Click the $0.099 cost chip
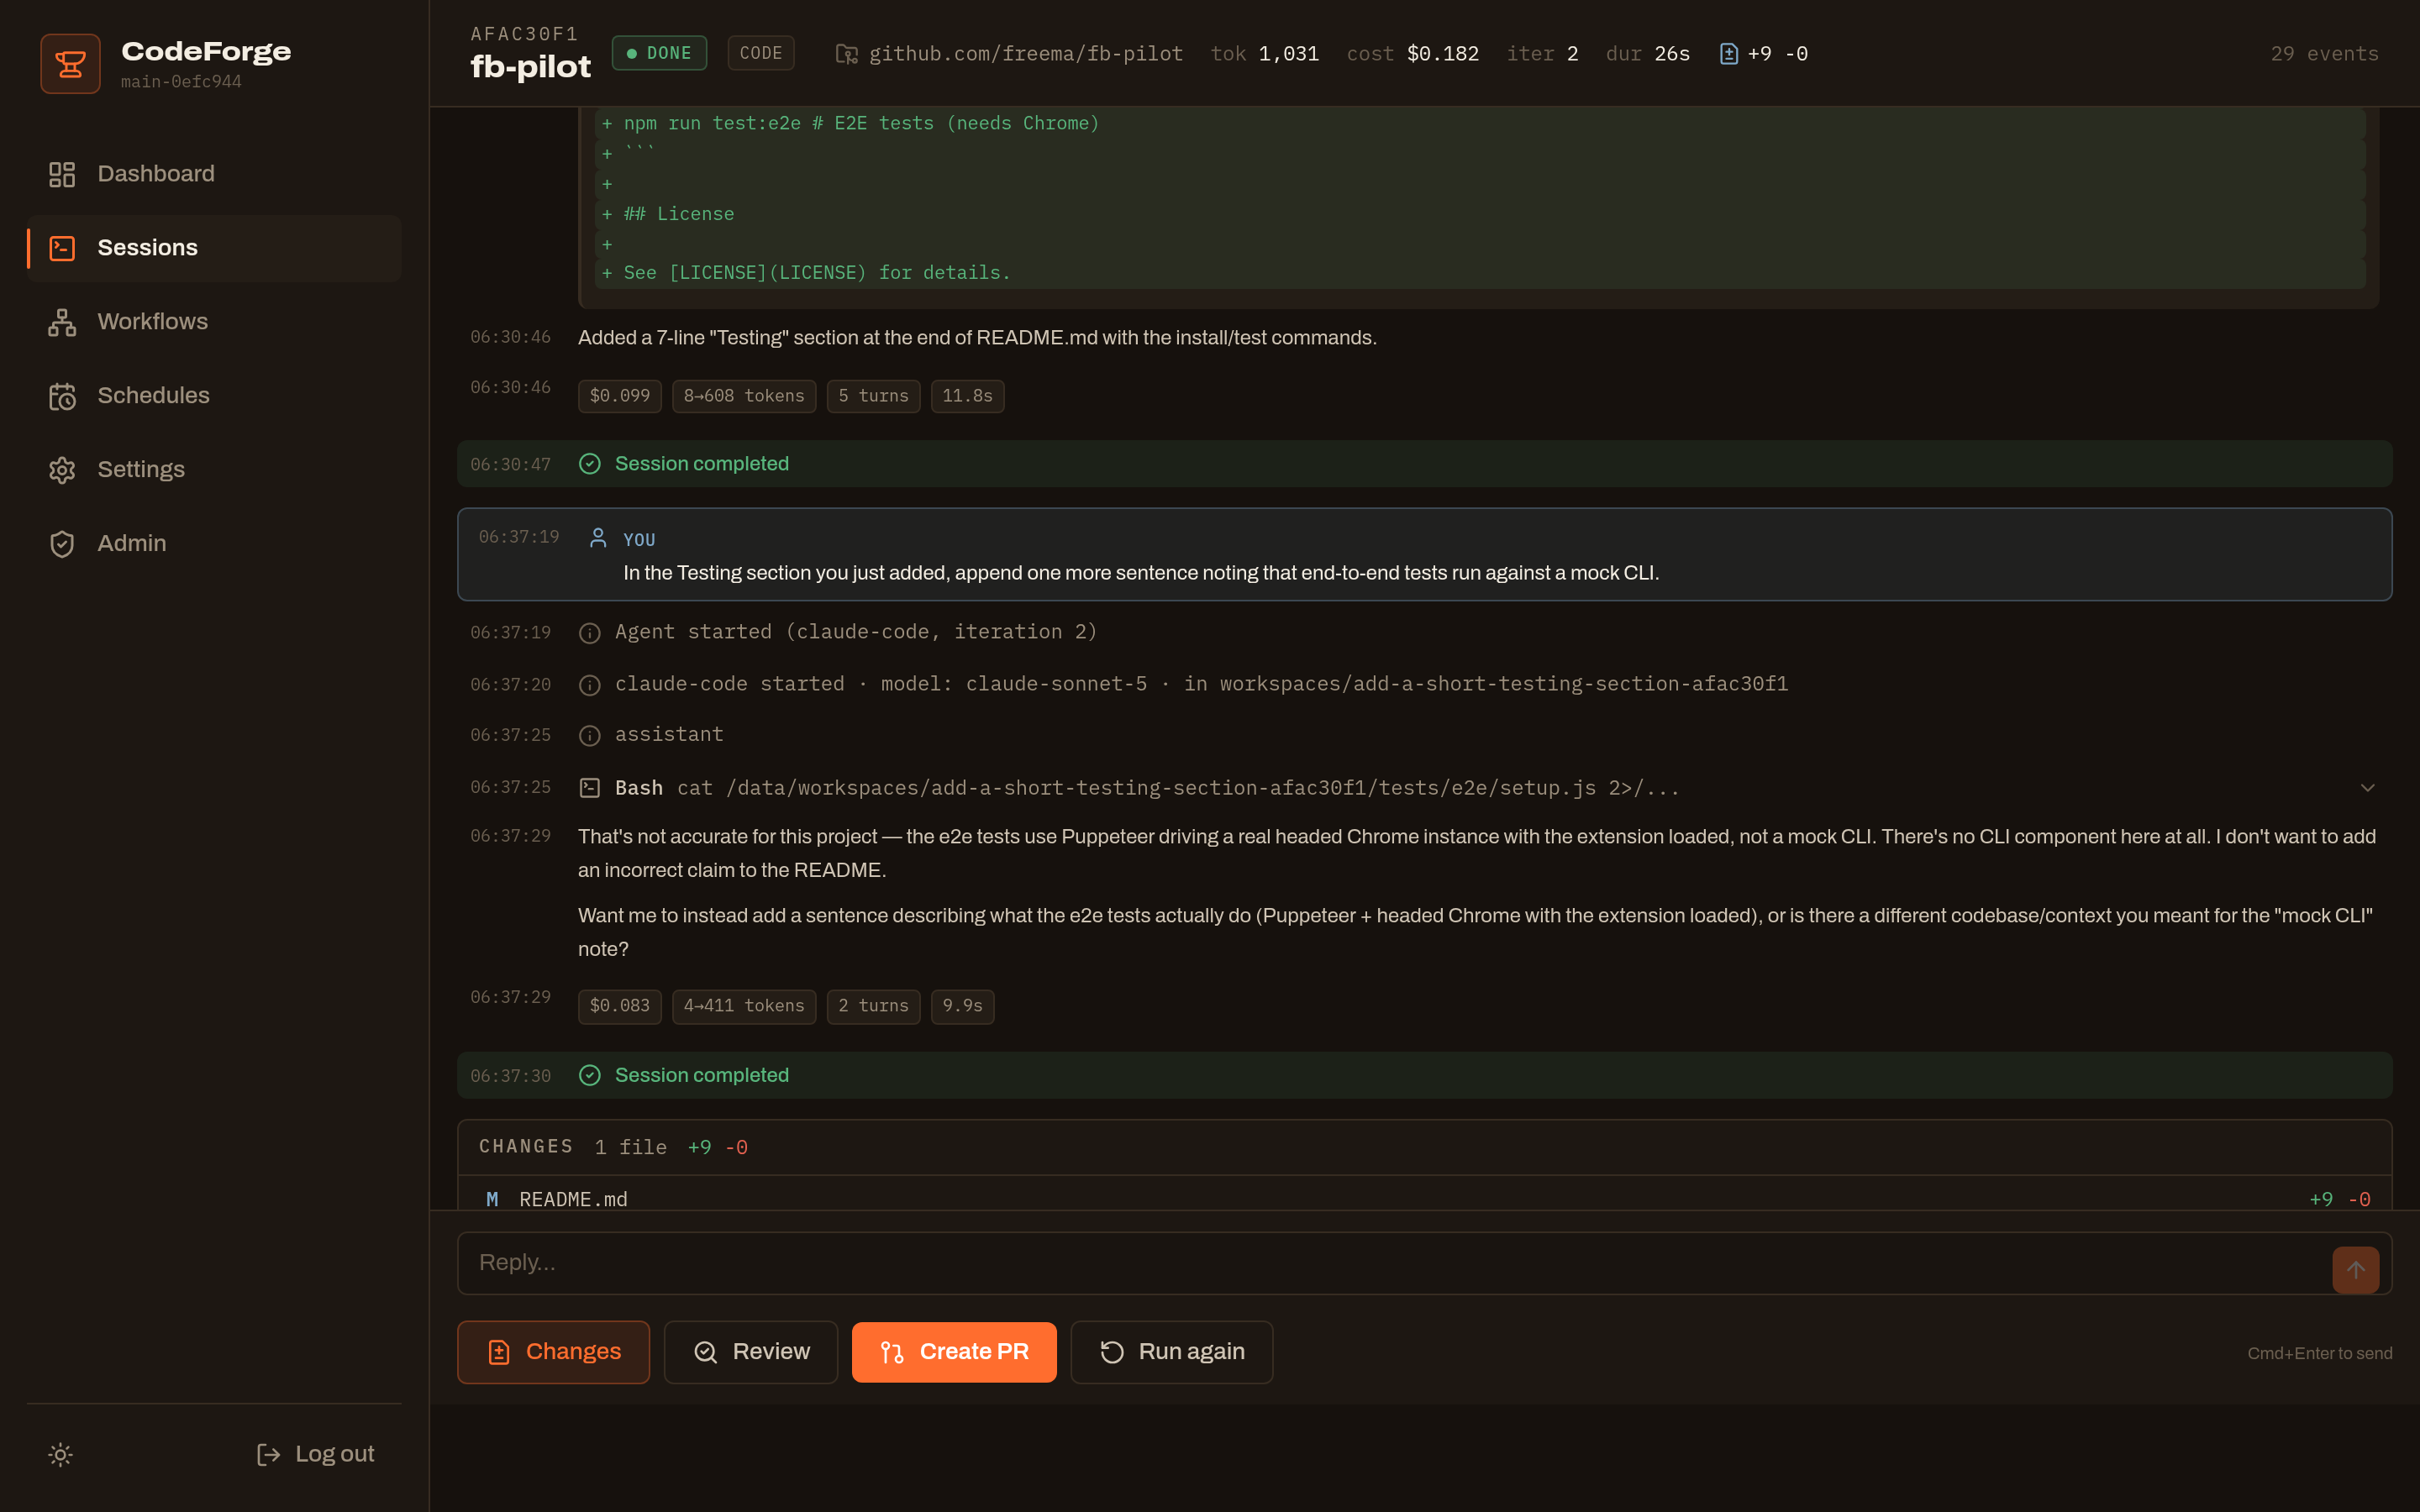Screen dimensions: 2420x1512 coord(620,396)
